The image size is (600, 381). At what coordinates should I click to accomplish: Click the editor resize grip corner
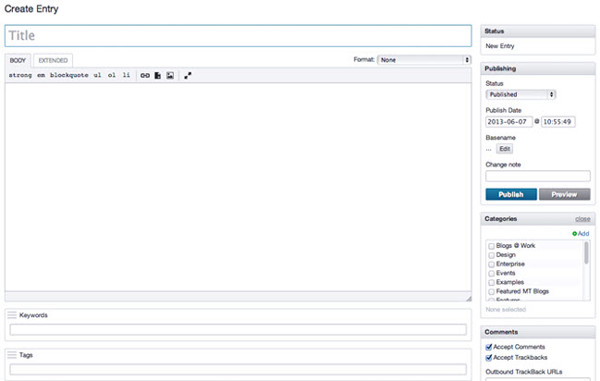[x=468, y=298]
